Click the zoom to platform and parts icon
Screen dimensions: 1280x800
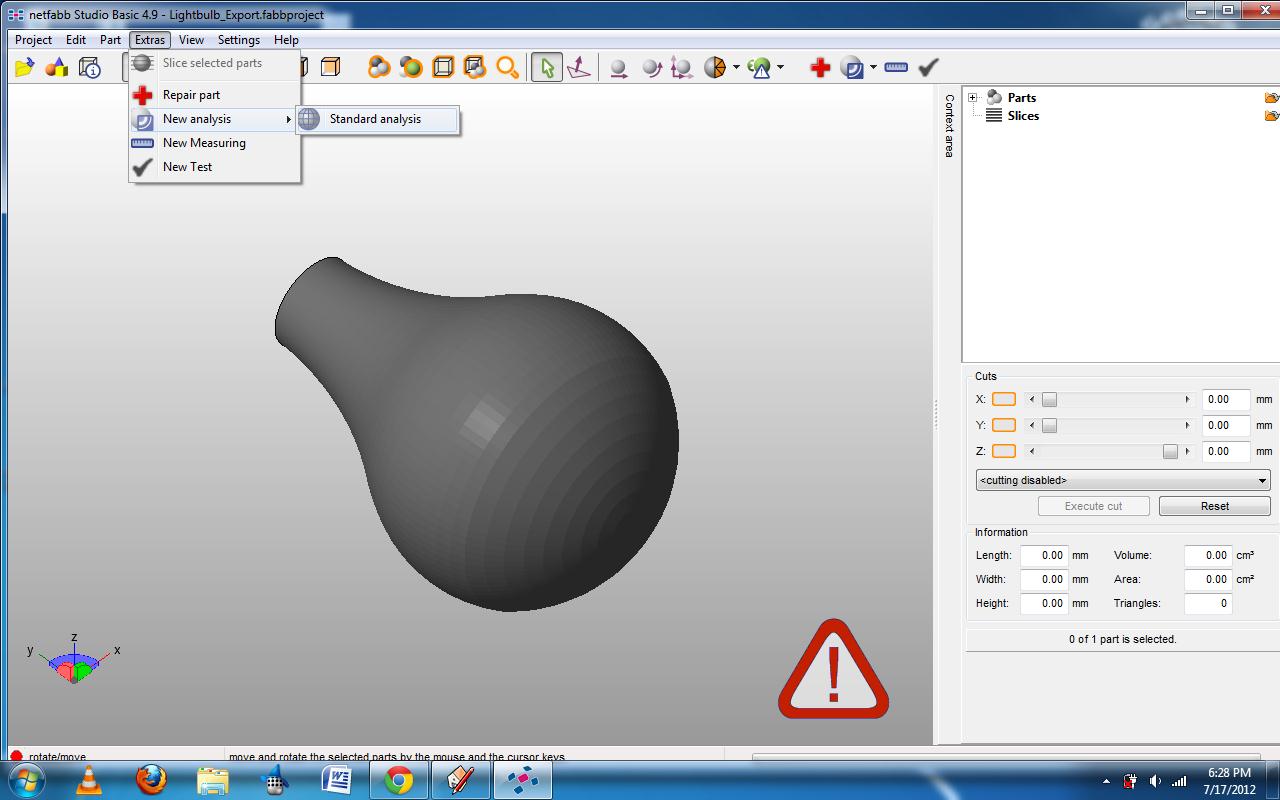tap(475, 67)
